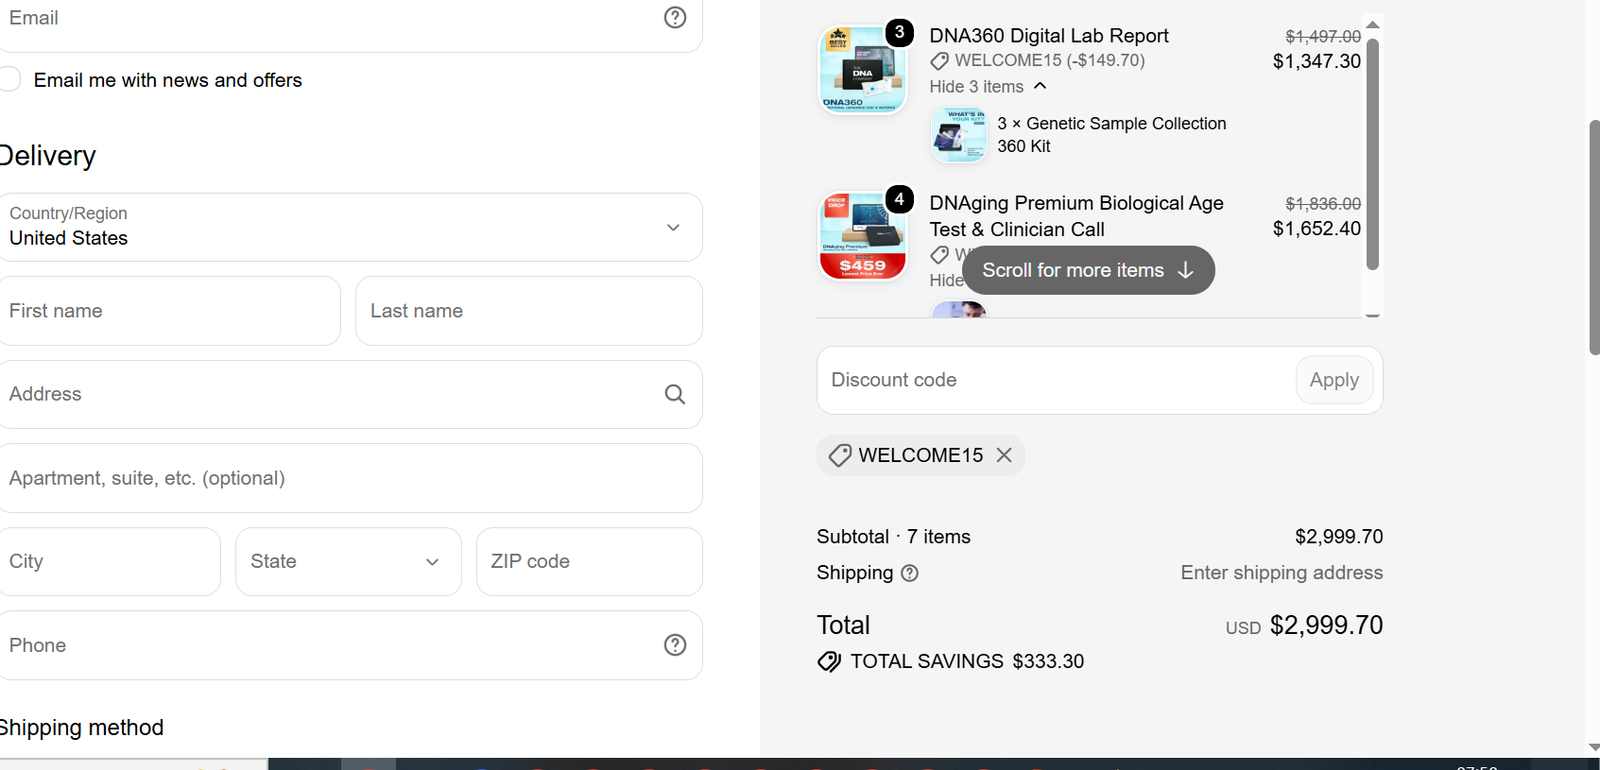
Task: Focus the Email input field
Action: point(351,20)
